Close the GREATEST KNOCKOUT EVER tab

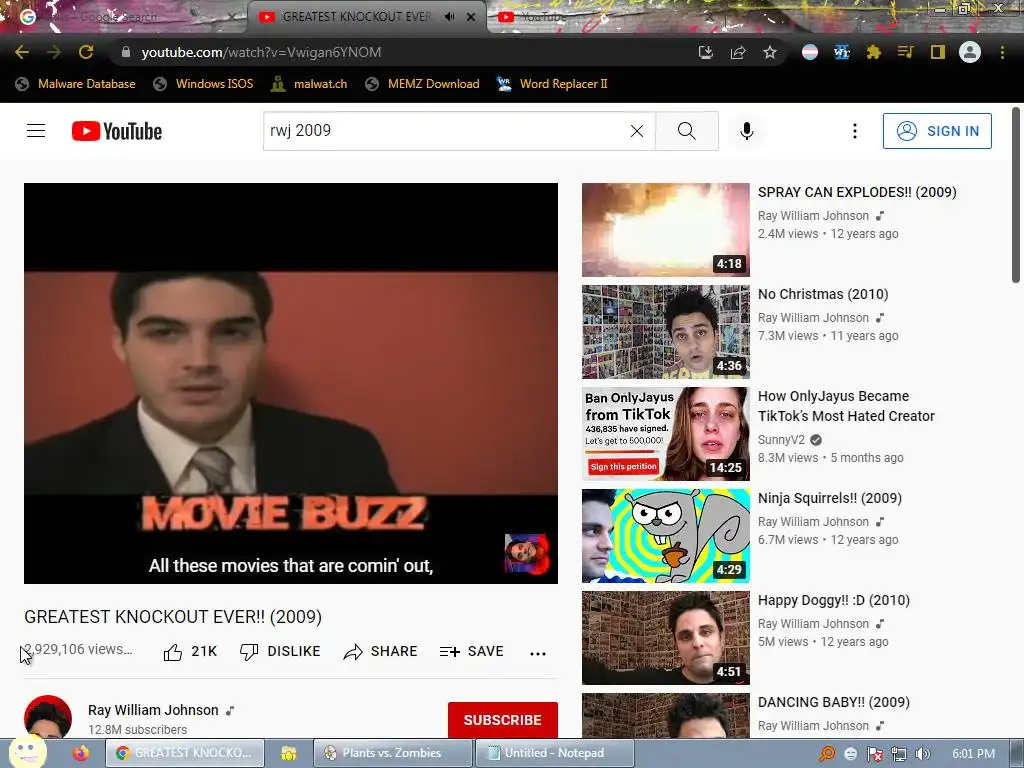(x=471, y=17)
